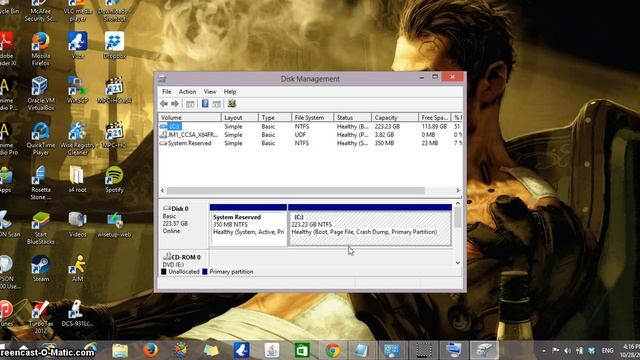Sort by the File System column header
Viewport: 640px width, 360px height.
point(312,118)
